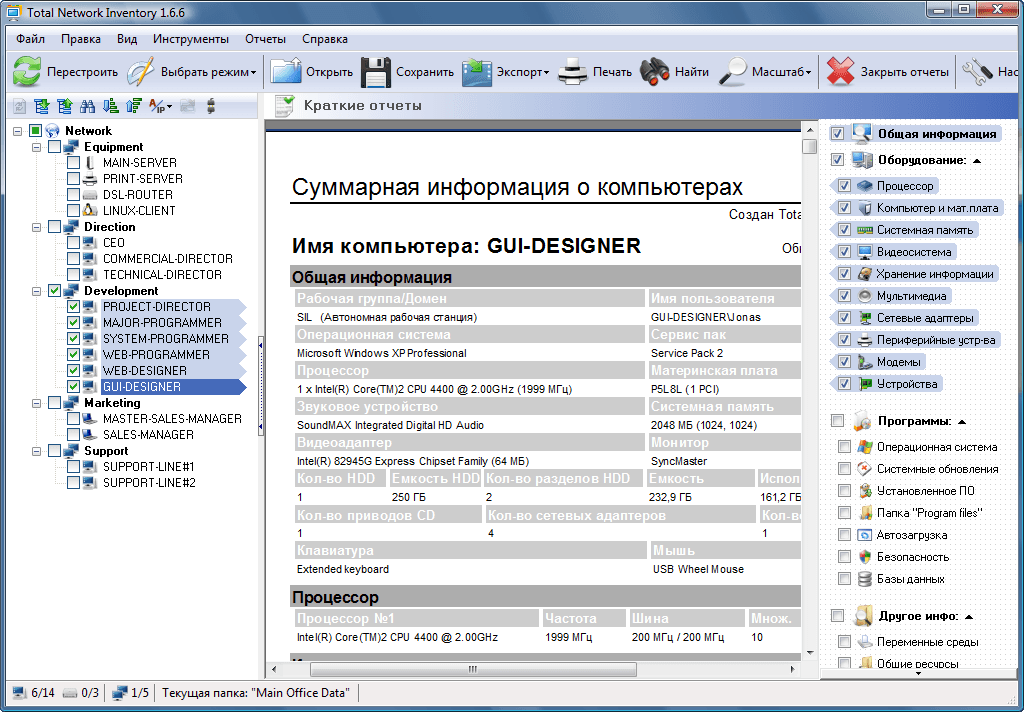Screen dimensions: 1024x712
Task: Collapse the Другое инфо section arrow
Action: click(x=969, y=617)
